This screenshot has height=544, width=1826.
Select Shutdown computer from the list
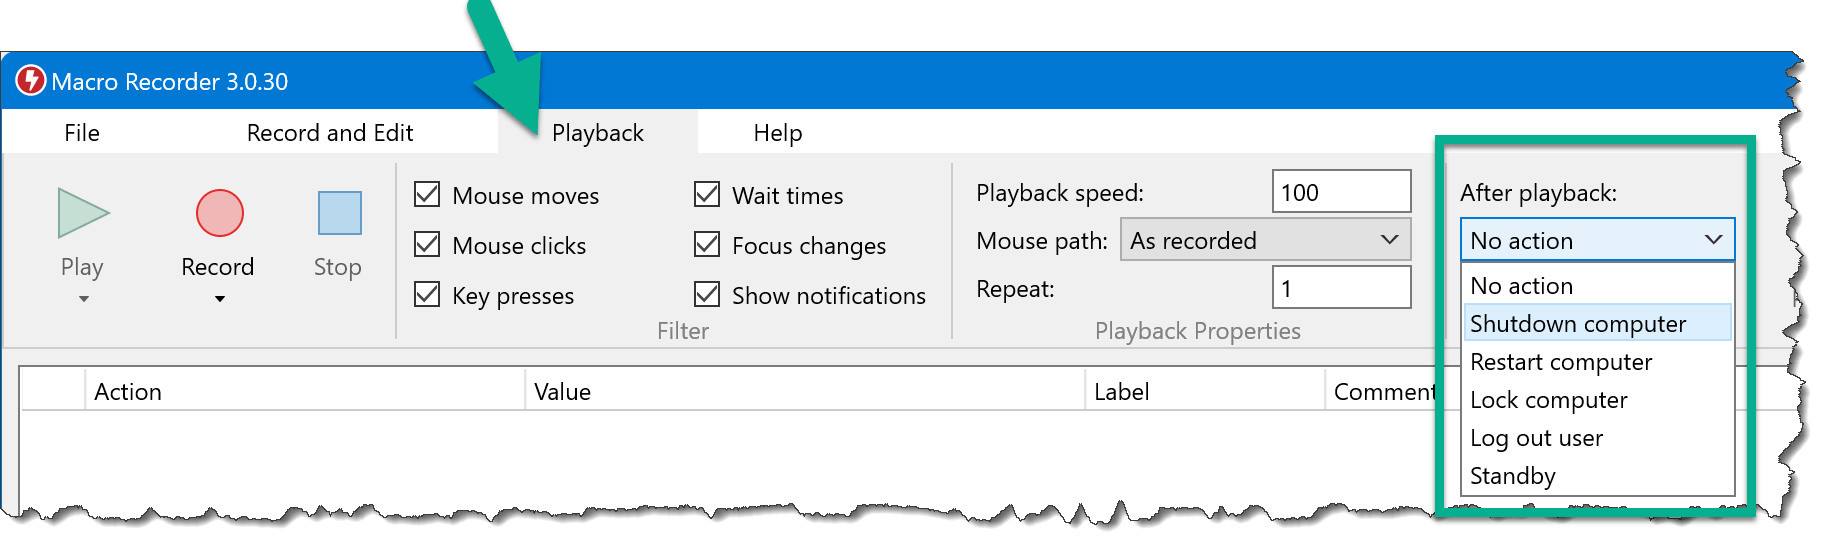[x=1578, y=324]
